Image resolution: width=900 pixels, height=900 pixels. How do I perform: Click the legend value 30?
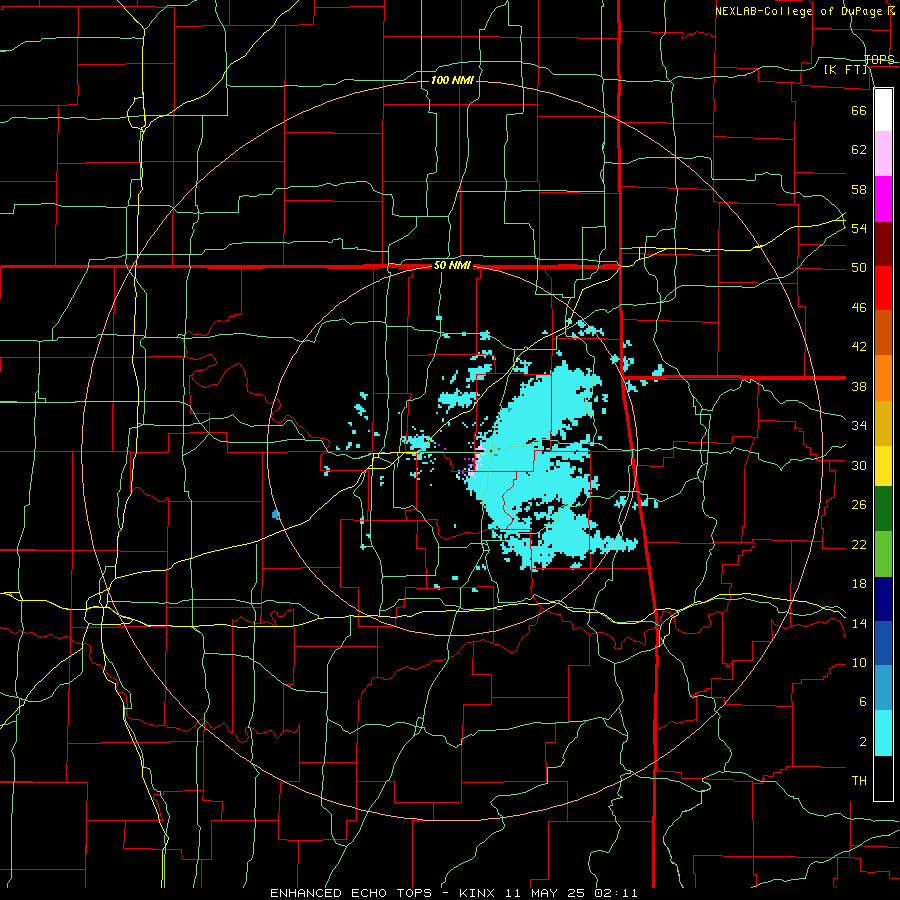tap(859, 465)
